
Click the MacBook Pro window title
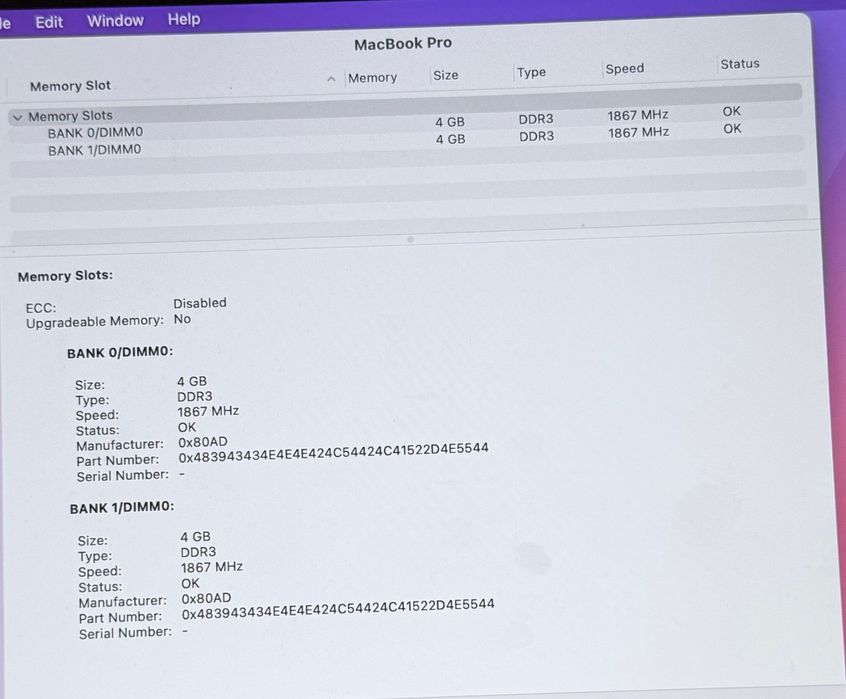click(x=403, y=44)
